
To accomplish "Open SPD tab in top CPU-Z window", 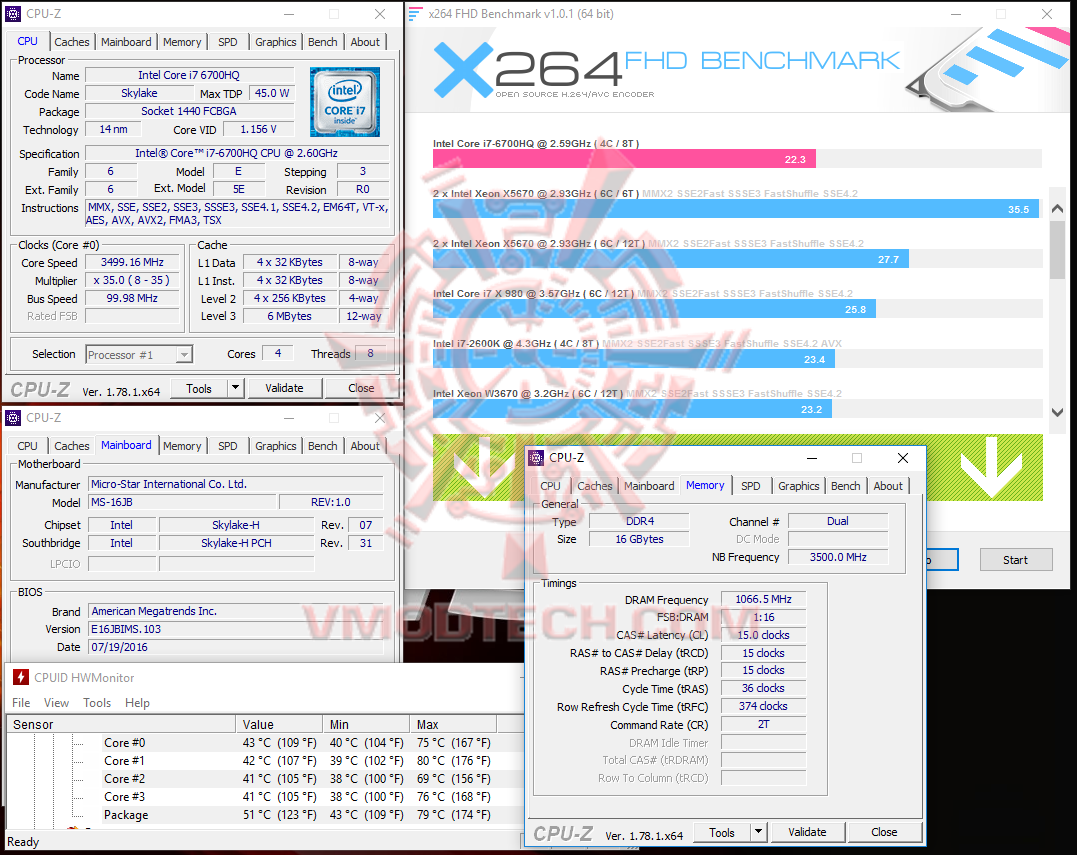I will point(227,42).
